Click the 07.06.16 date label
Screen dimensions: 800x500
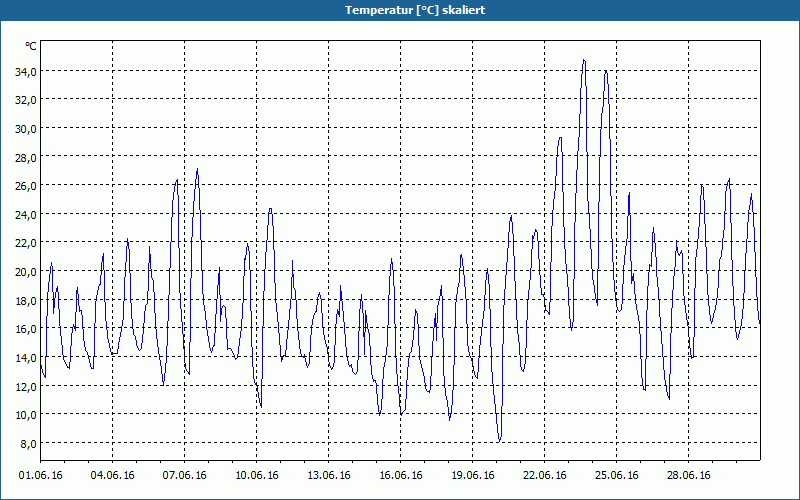(x=184, y=476)
